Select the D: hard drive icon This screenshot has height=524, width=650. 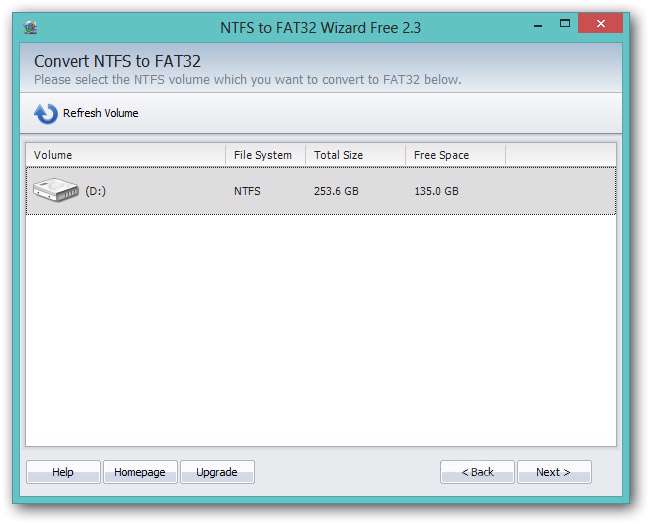pyautogui.click(x=56, y=190)
